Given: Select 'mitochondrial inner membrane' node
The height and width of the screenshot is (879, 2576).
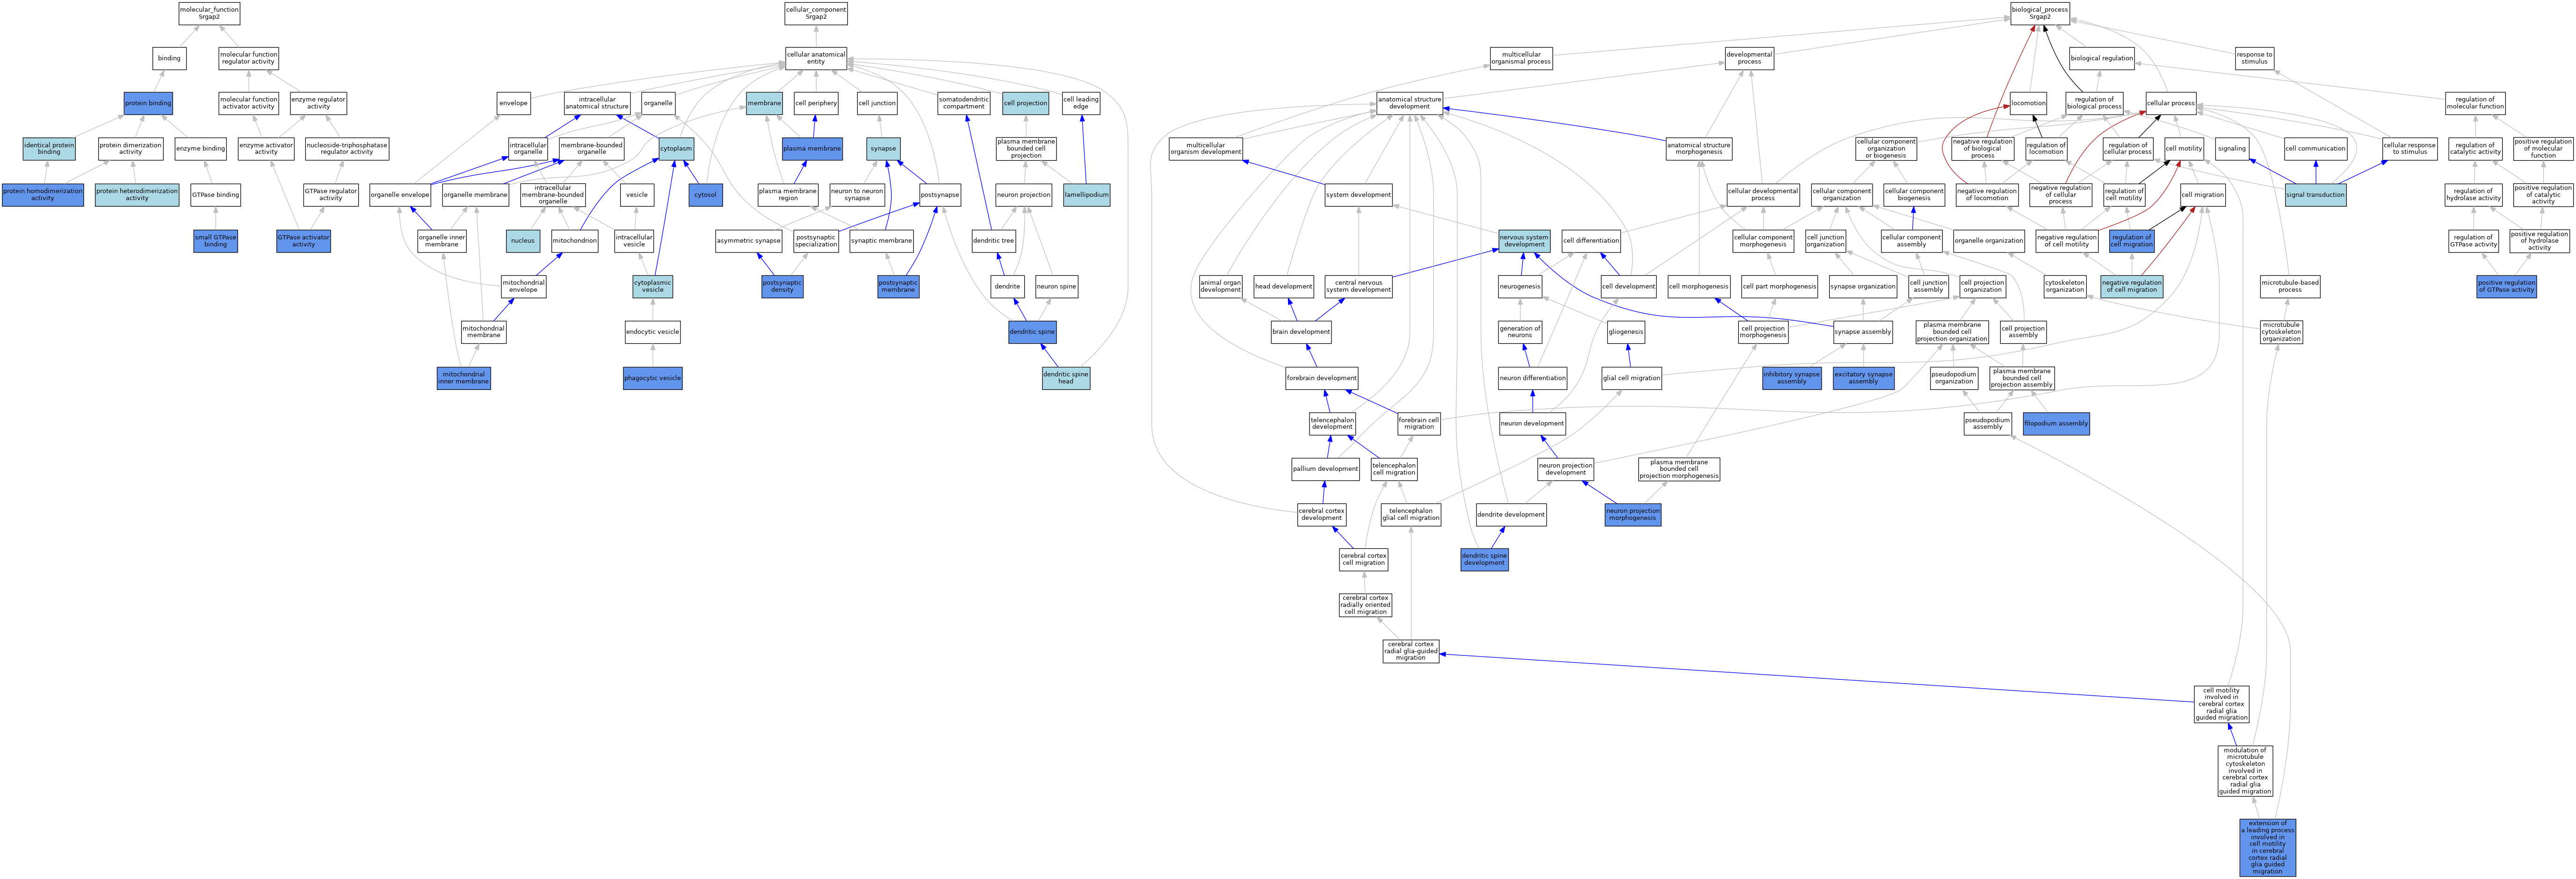Looking at the screenshot, I should (464, 378).
